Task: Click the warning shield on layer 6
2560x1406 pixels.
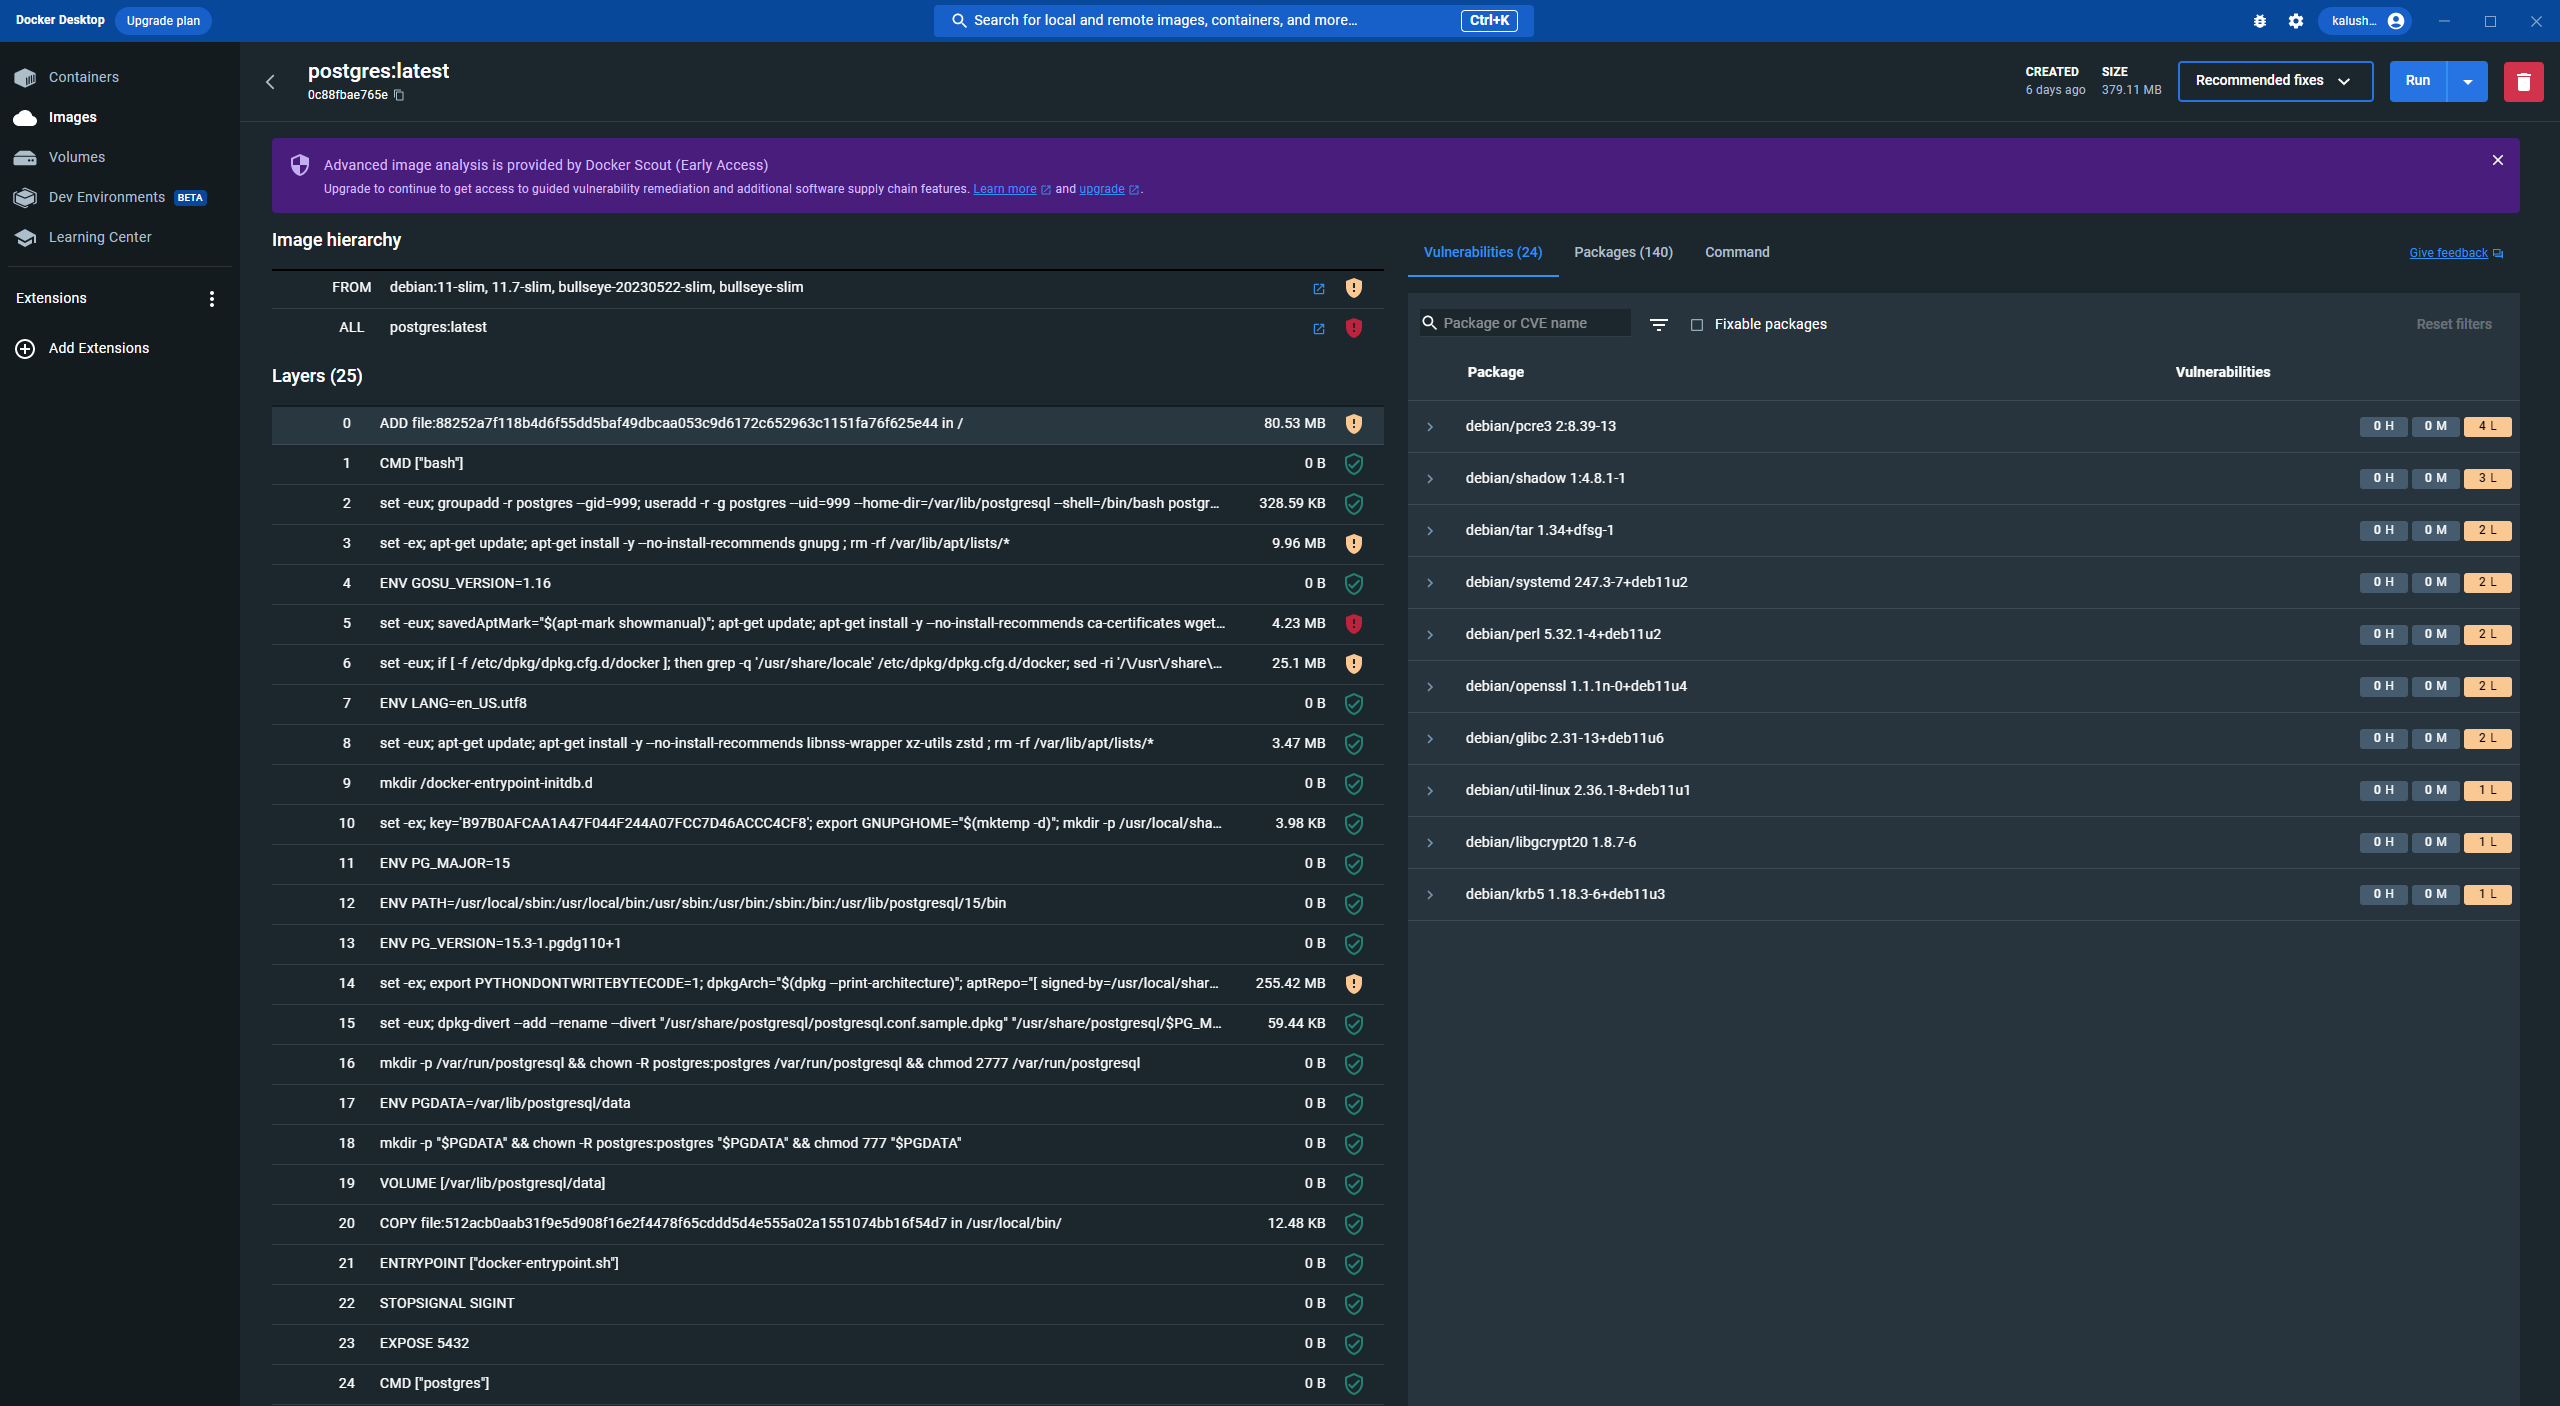Action: (1354, 664)
